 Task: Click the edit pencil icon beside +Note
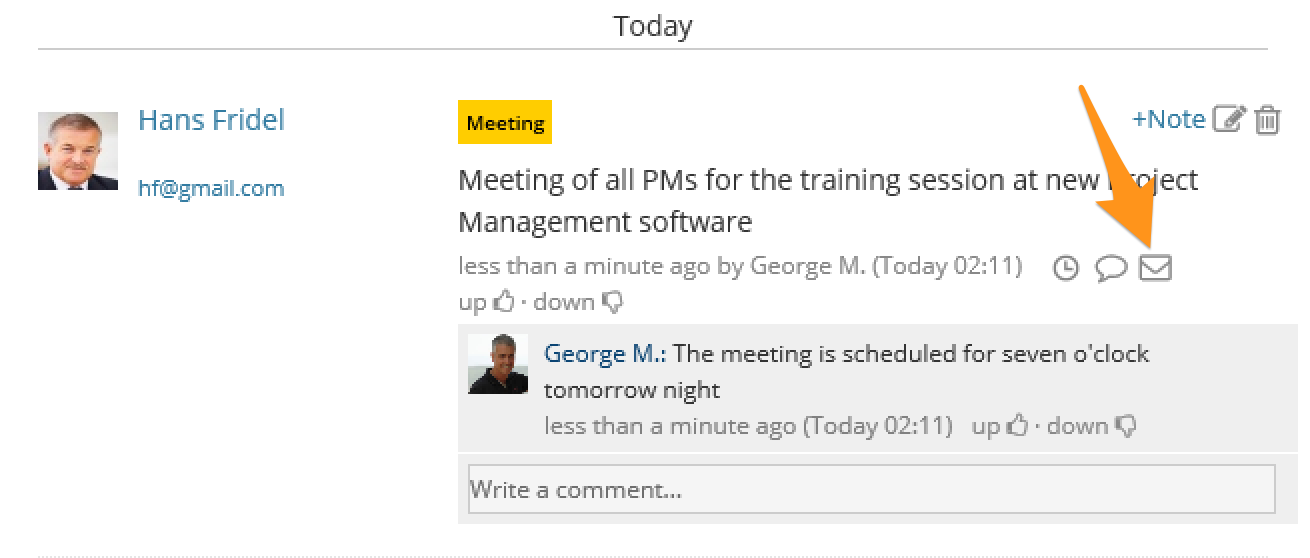click(x=1228, y=120)
